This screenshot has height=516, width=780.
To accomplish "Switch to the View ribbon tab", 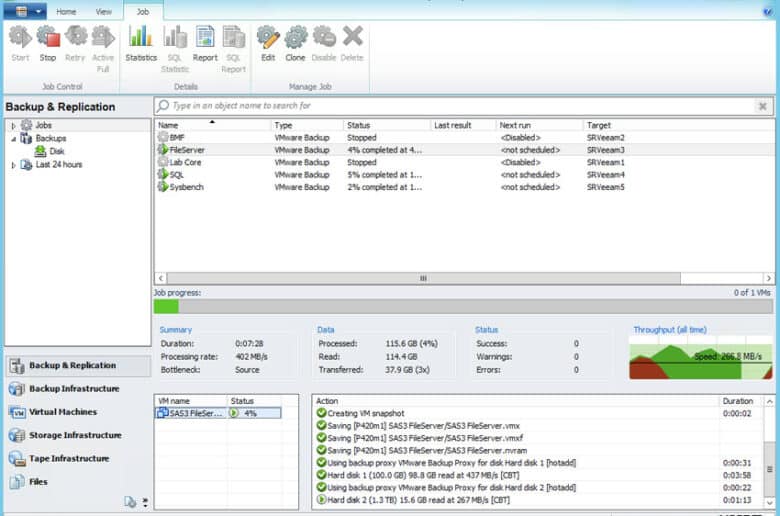I will [103, 11].
